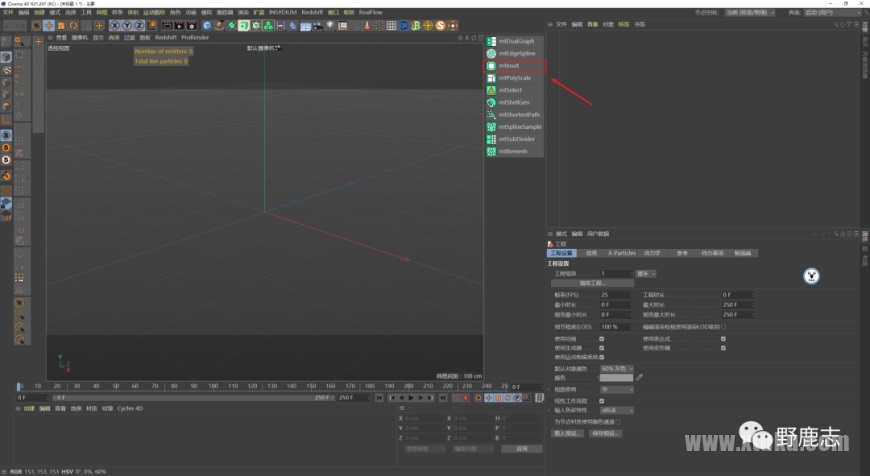The width and height of the screenshot is (870, 476).
Task: Open the view clipping dropdown
Action: click(x=616, y=389)
